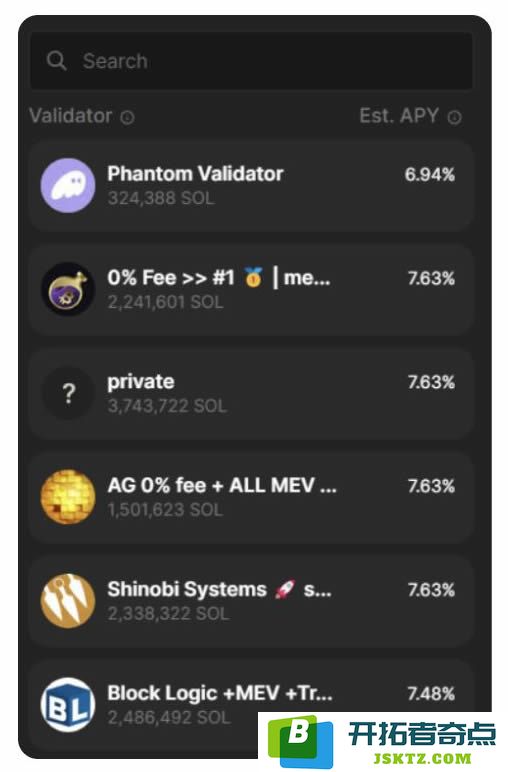This screenshot has height=772, width=508.
Task: Click the question mark private avatar
Action: [x=67, y=393]
